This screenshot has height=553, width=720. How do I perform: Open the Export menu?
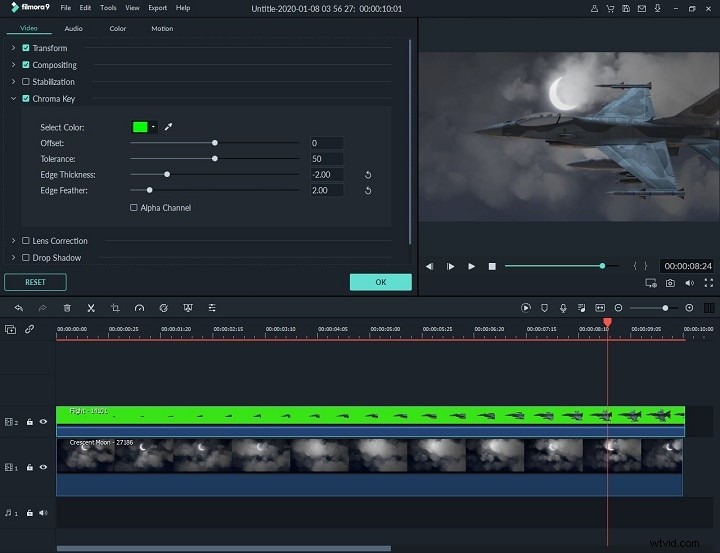click(x=158, y=8)
